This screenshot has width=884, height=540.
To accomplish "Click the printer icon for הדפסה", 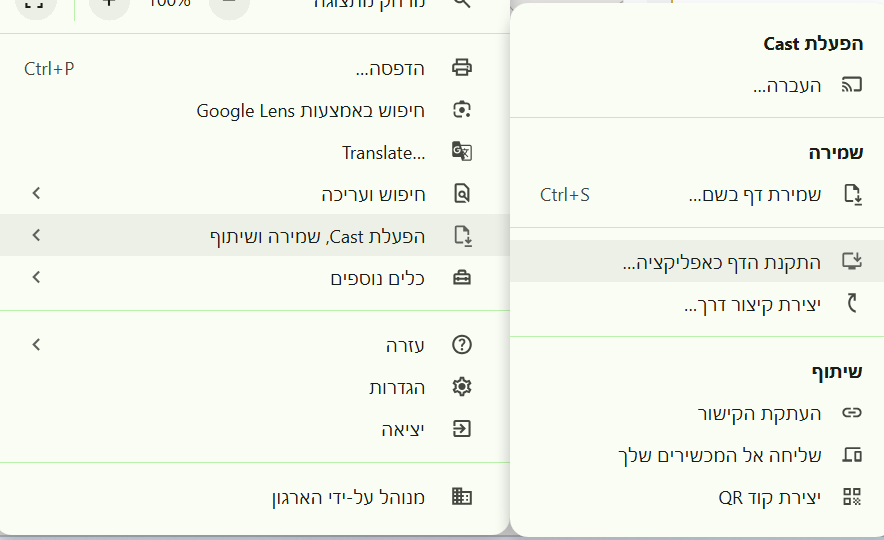I will (462, 68).
